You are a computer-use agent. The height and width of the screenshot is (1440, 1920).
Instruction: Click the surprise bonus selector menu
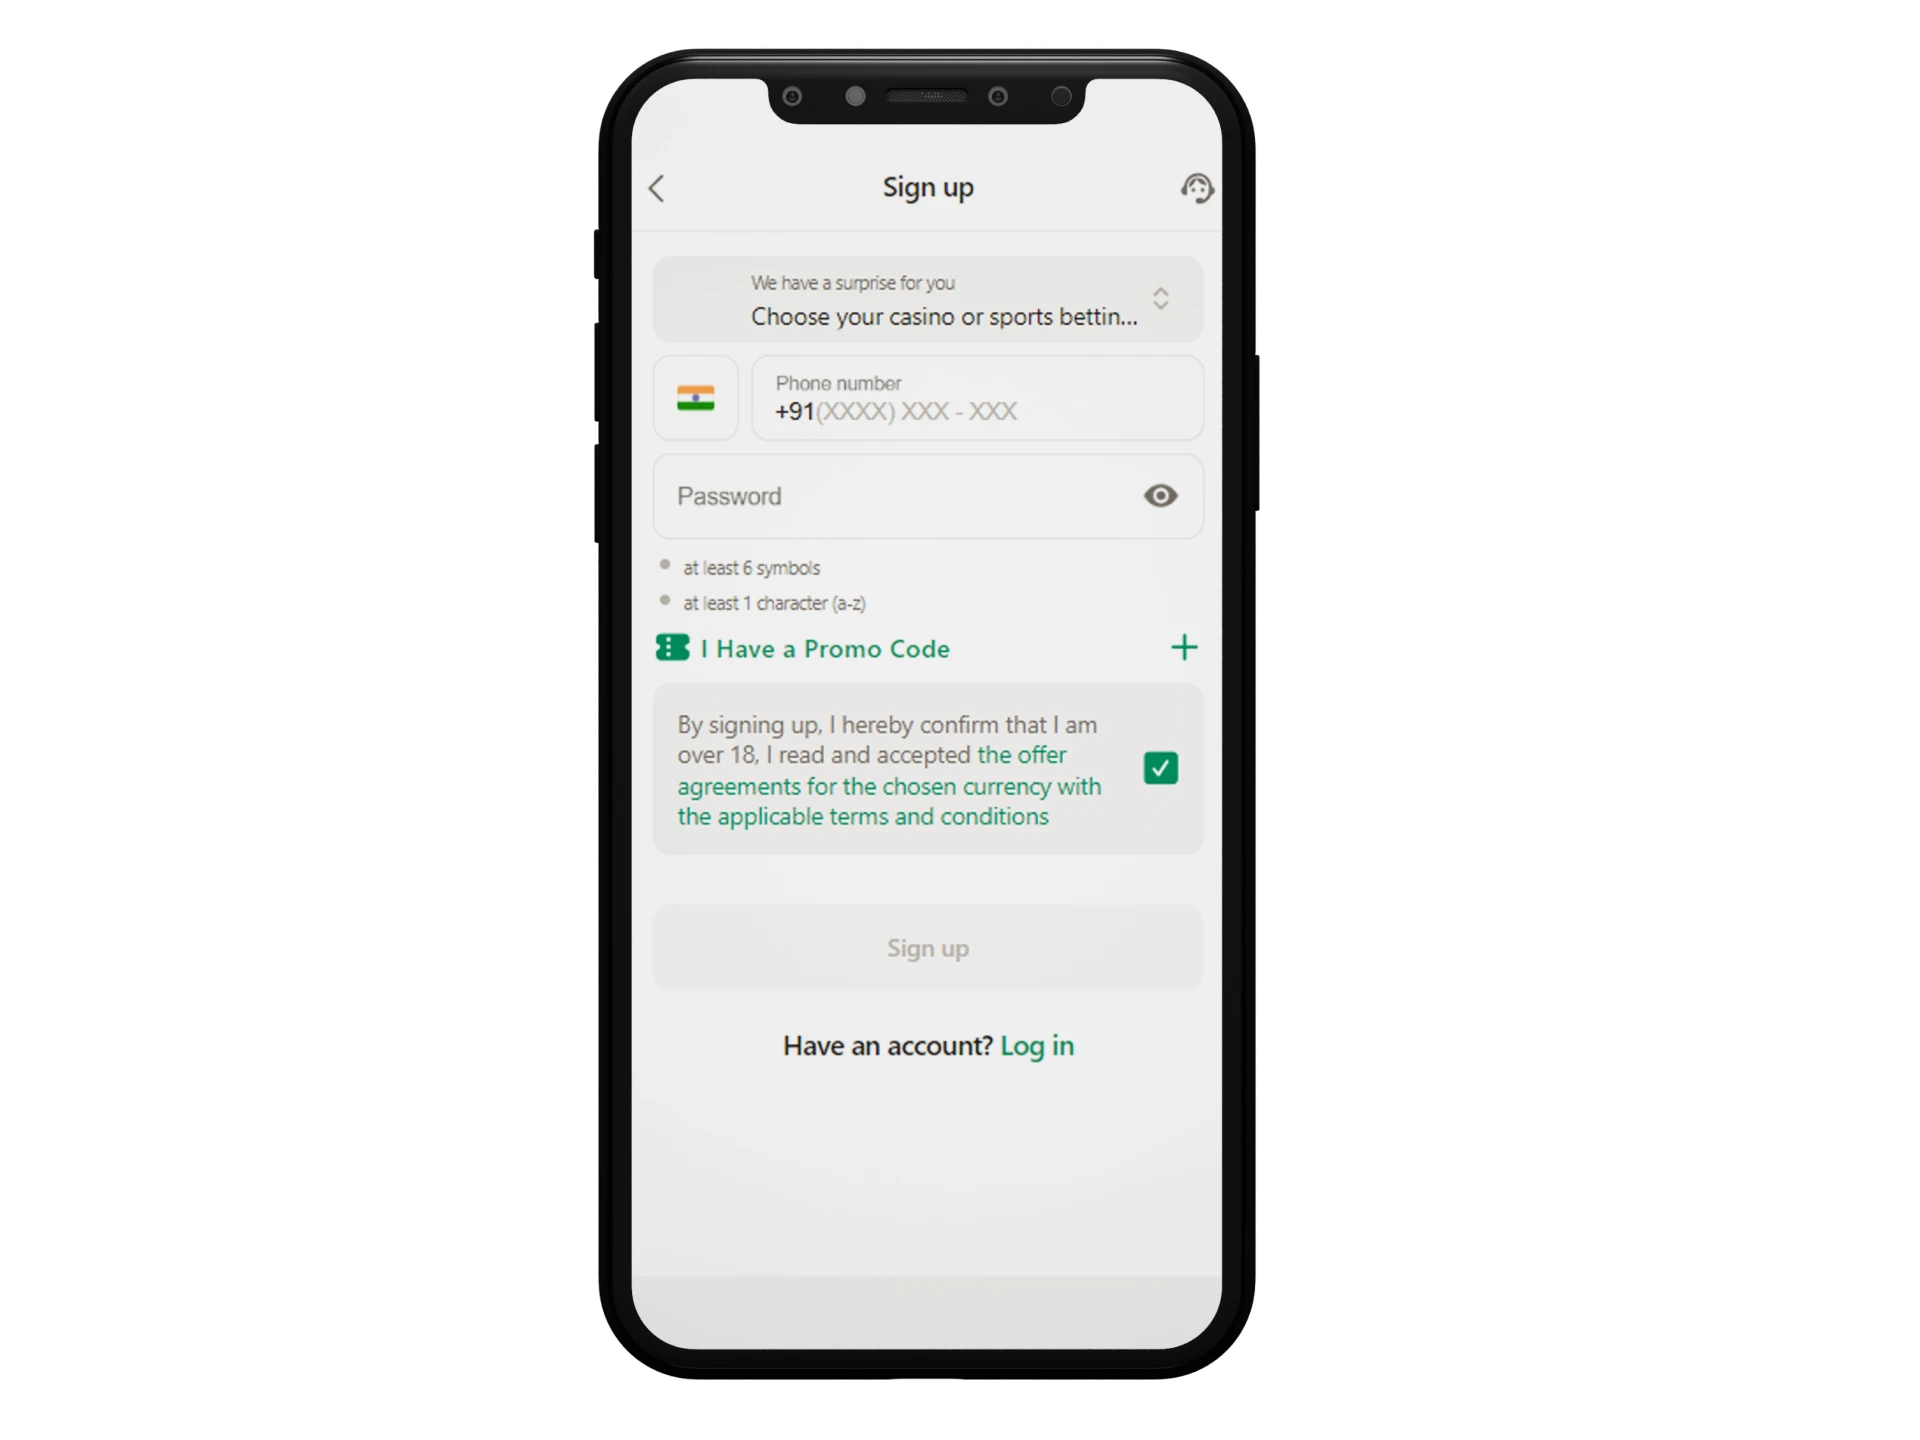[927, 298]
